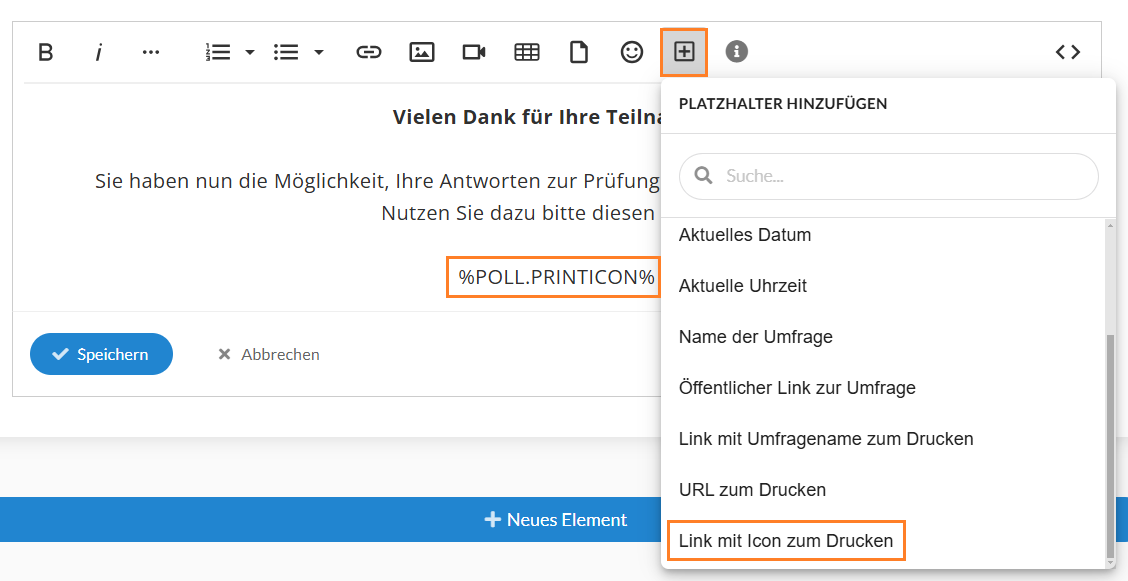Expand bulleted list style dropdown arrow

(x=319, y=52)
